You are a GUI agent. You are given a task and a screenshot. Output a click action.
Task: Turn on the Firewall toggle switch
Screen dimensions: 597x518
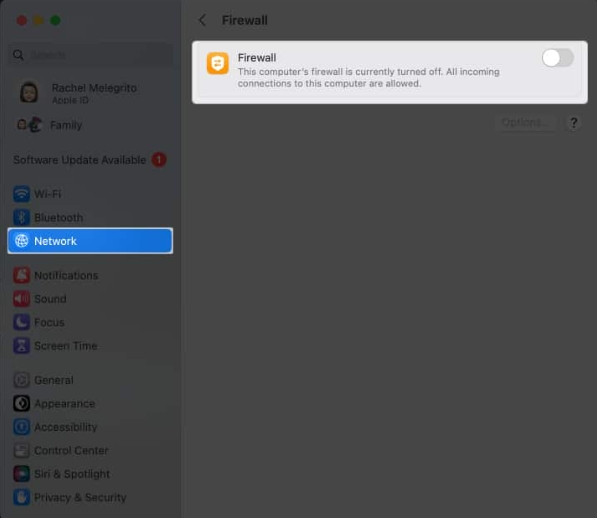558,58
